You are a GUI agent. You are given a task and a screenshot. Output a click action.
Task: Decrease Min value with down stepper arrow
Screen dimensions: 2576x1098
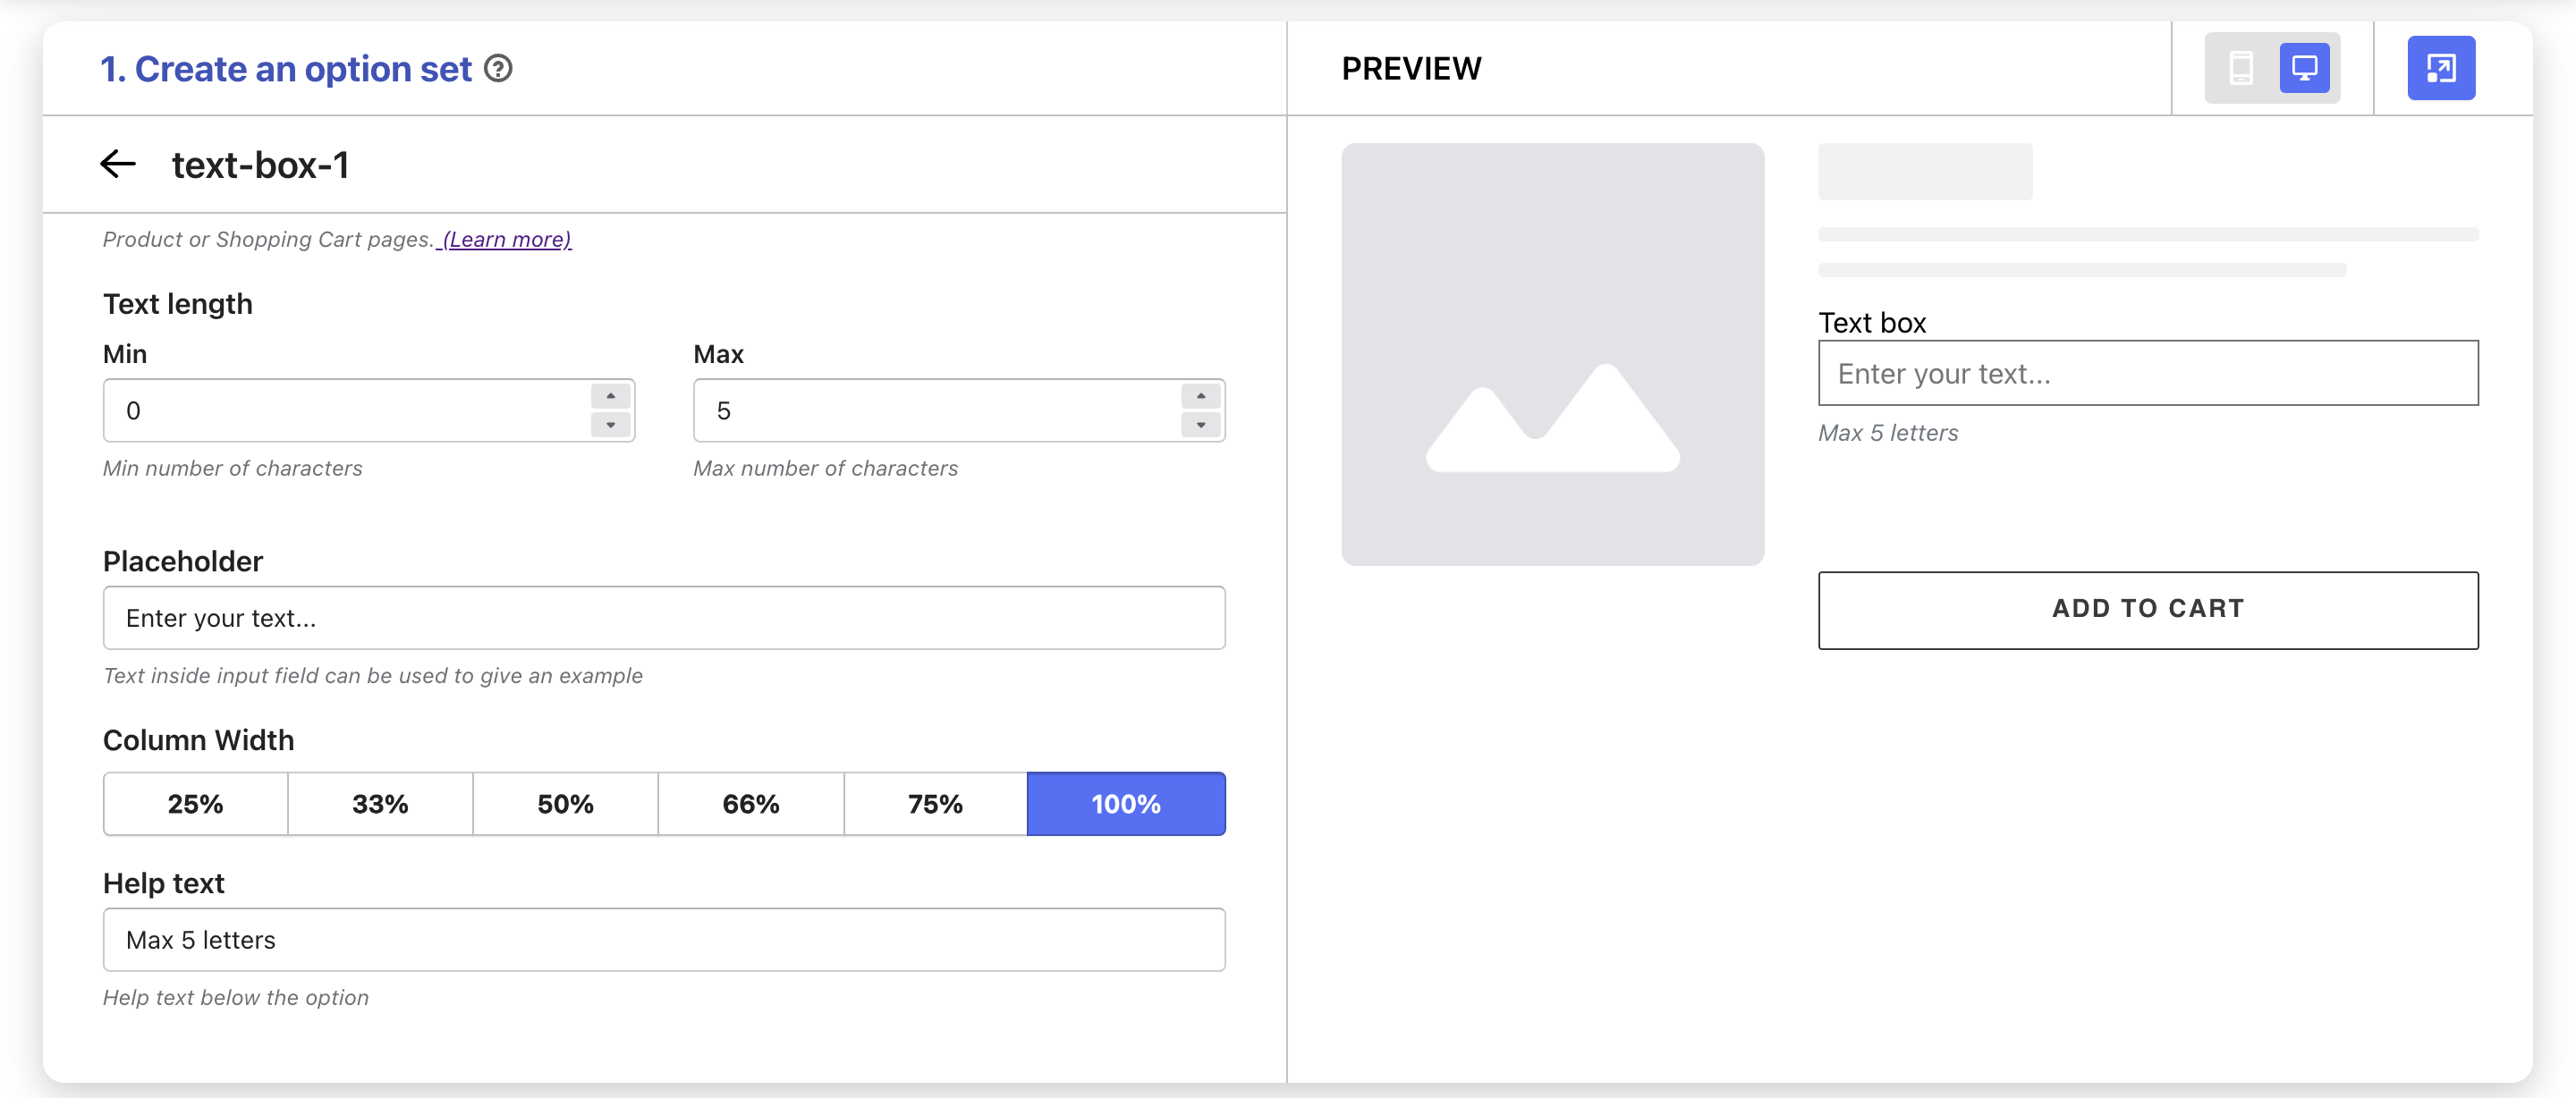(610, 425)
